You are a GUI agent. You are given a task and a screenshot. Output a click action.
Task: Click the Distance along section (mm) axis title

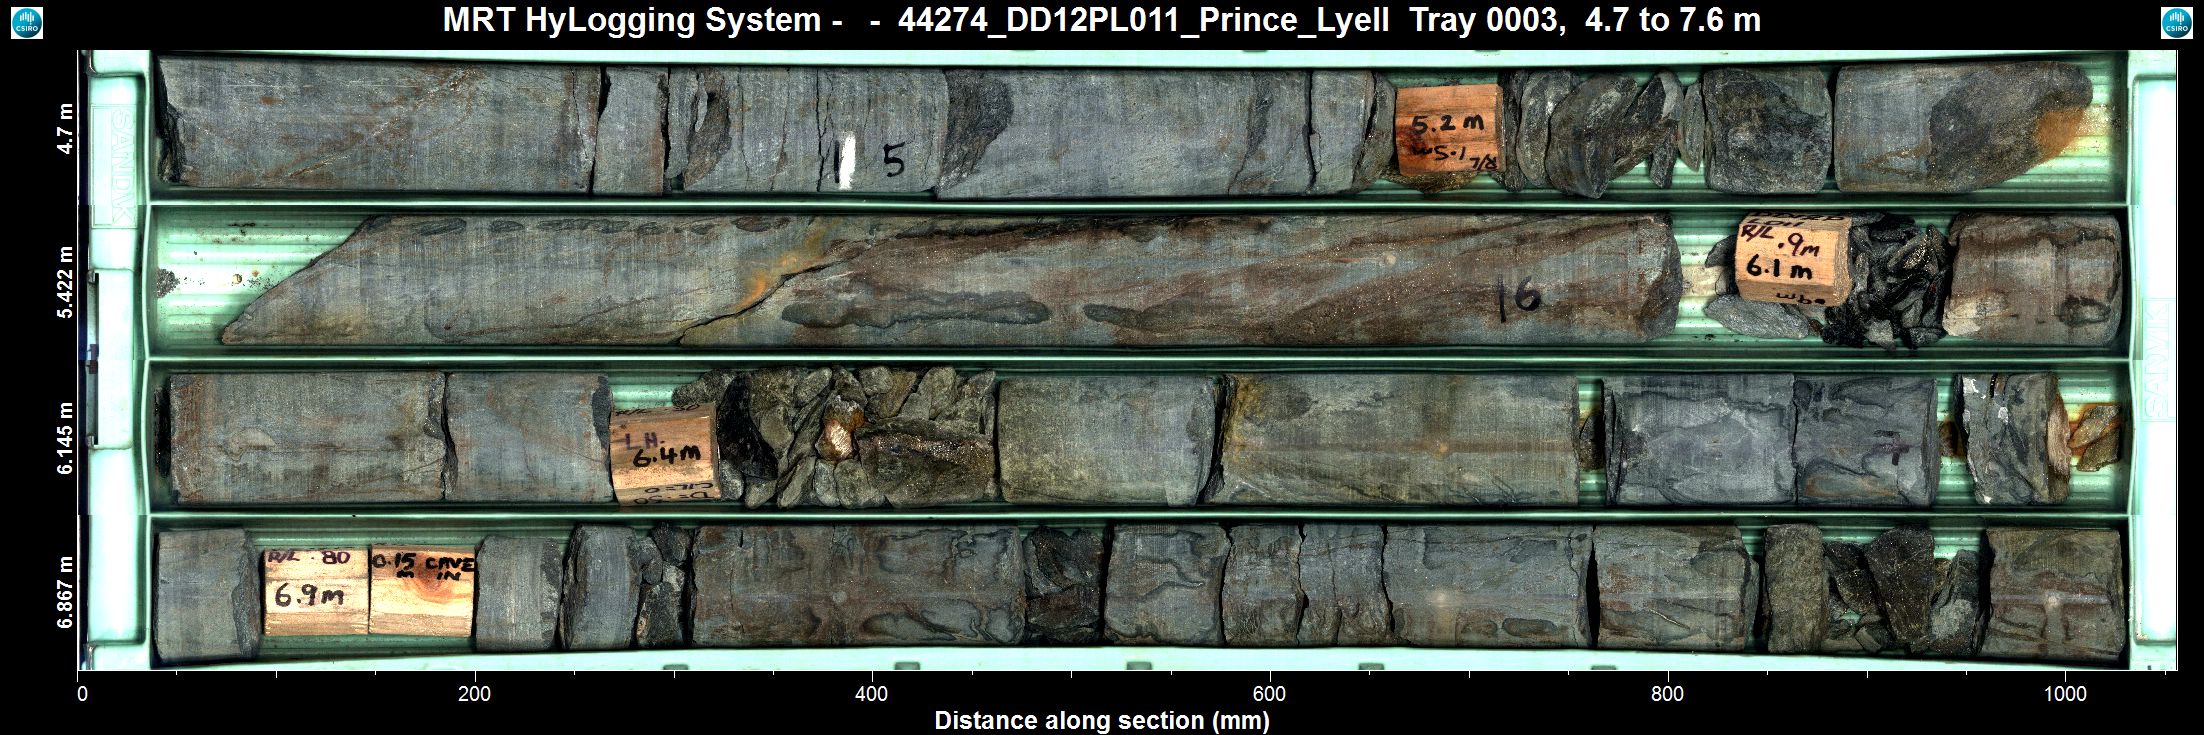point(1101,720)
